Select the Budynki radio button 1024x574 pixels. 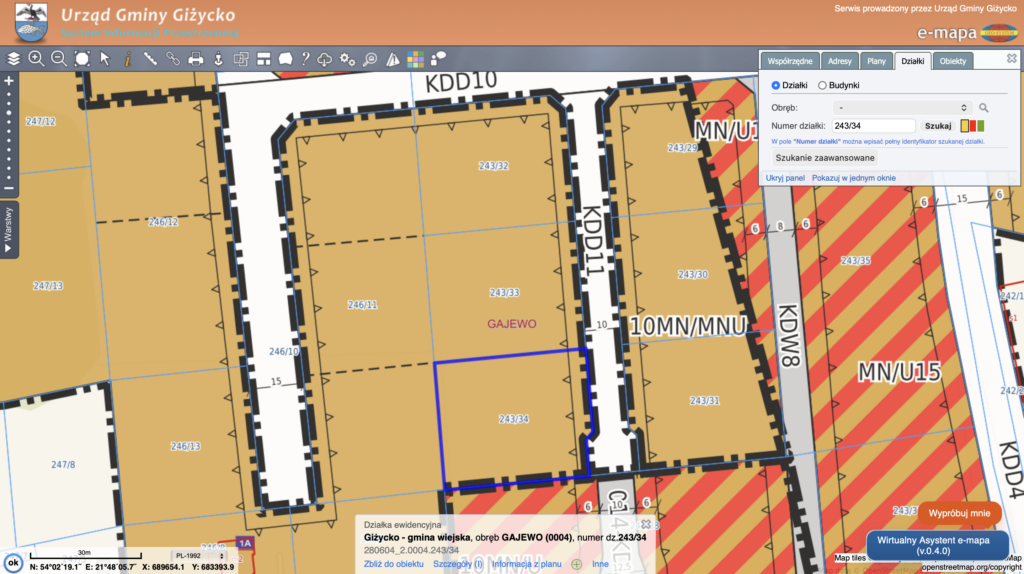pos(822,86)
